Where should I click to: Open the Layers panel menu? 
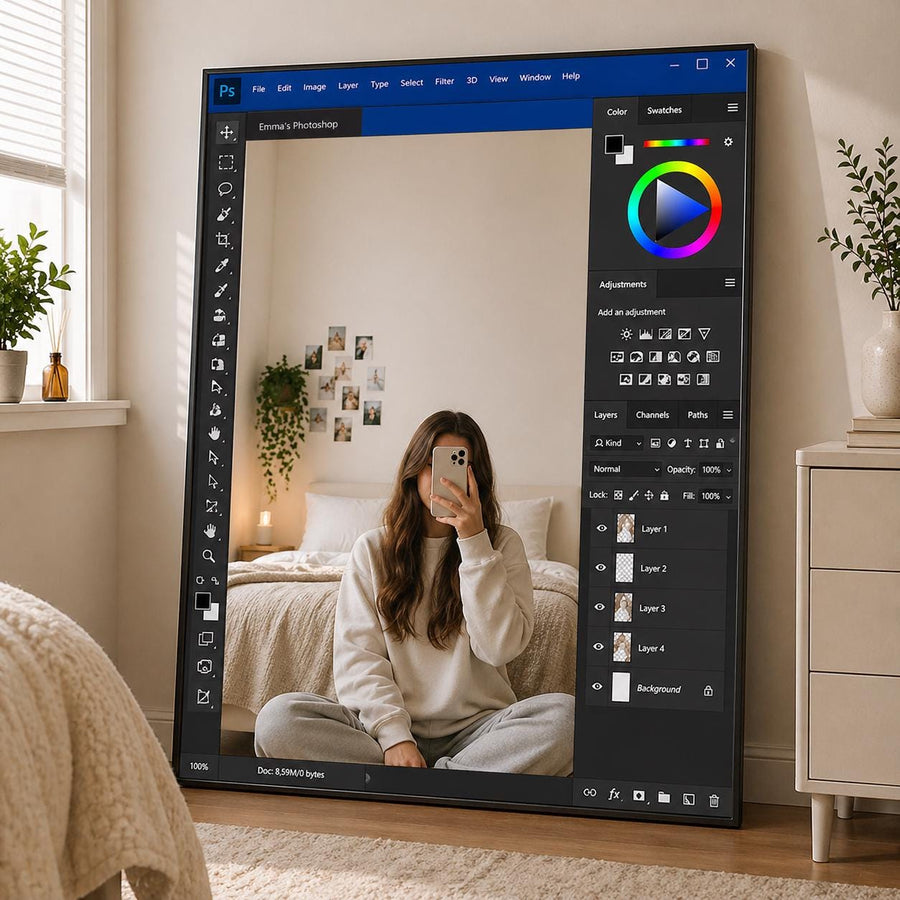click(727, 414)
